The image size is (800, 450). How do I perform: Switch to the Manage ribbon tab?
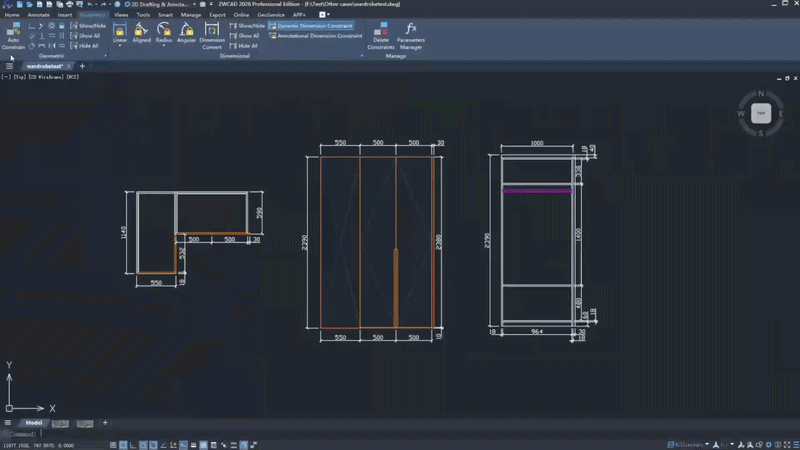(x=190, y=15)
